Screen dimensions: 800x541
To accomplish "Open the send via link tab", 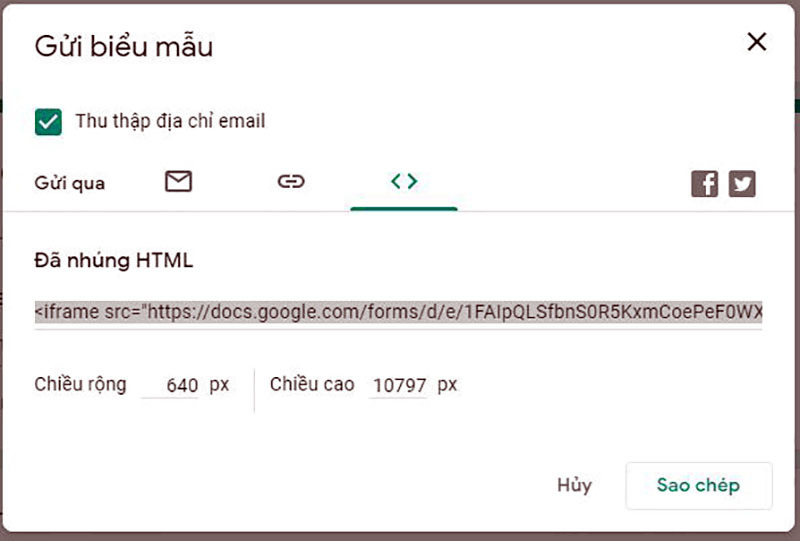I will point(291,182).
